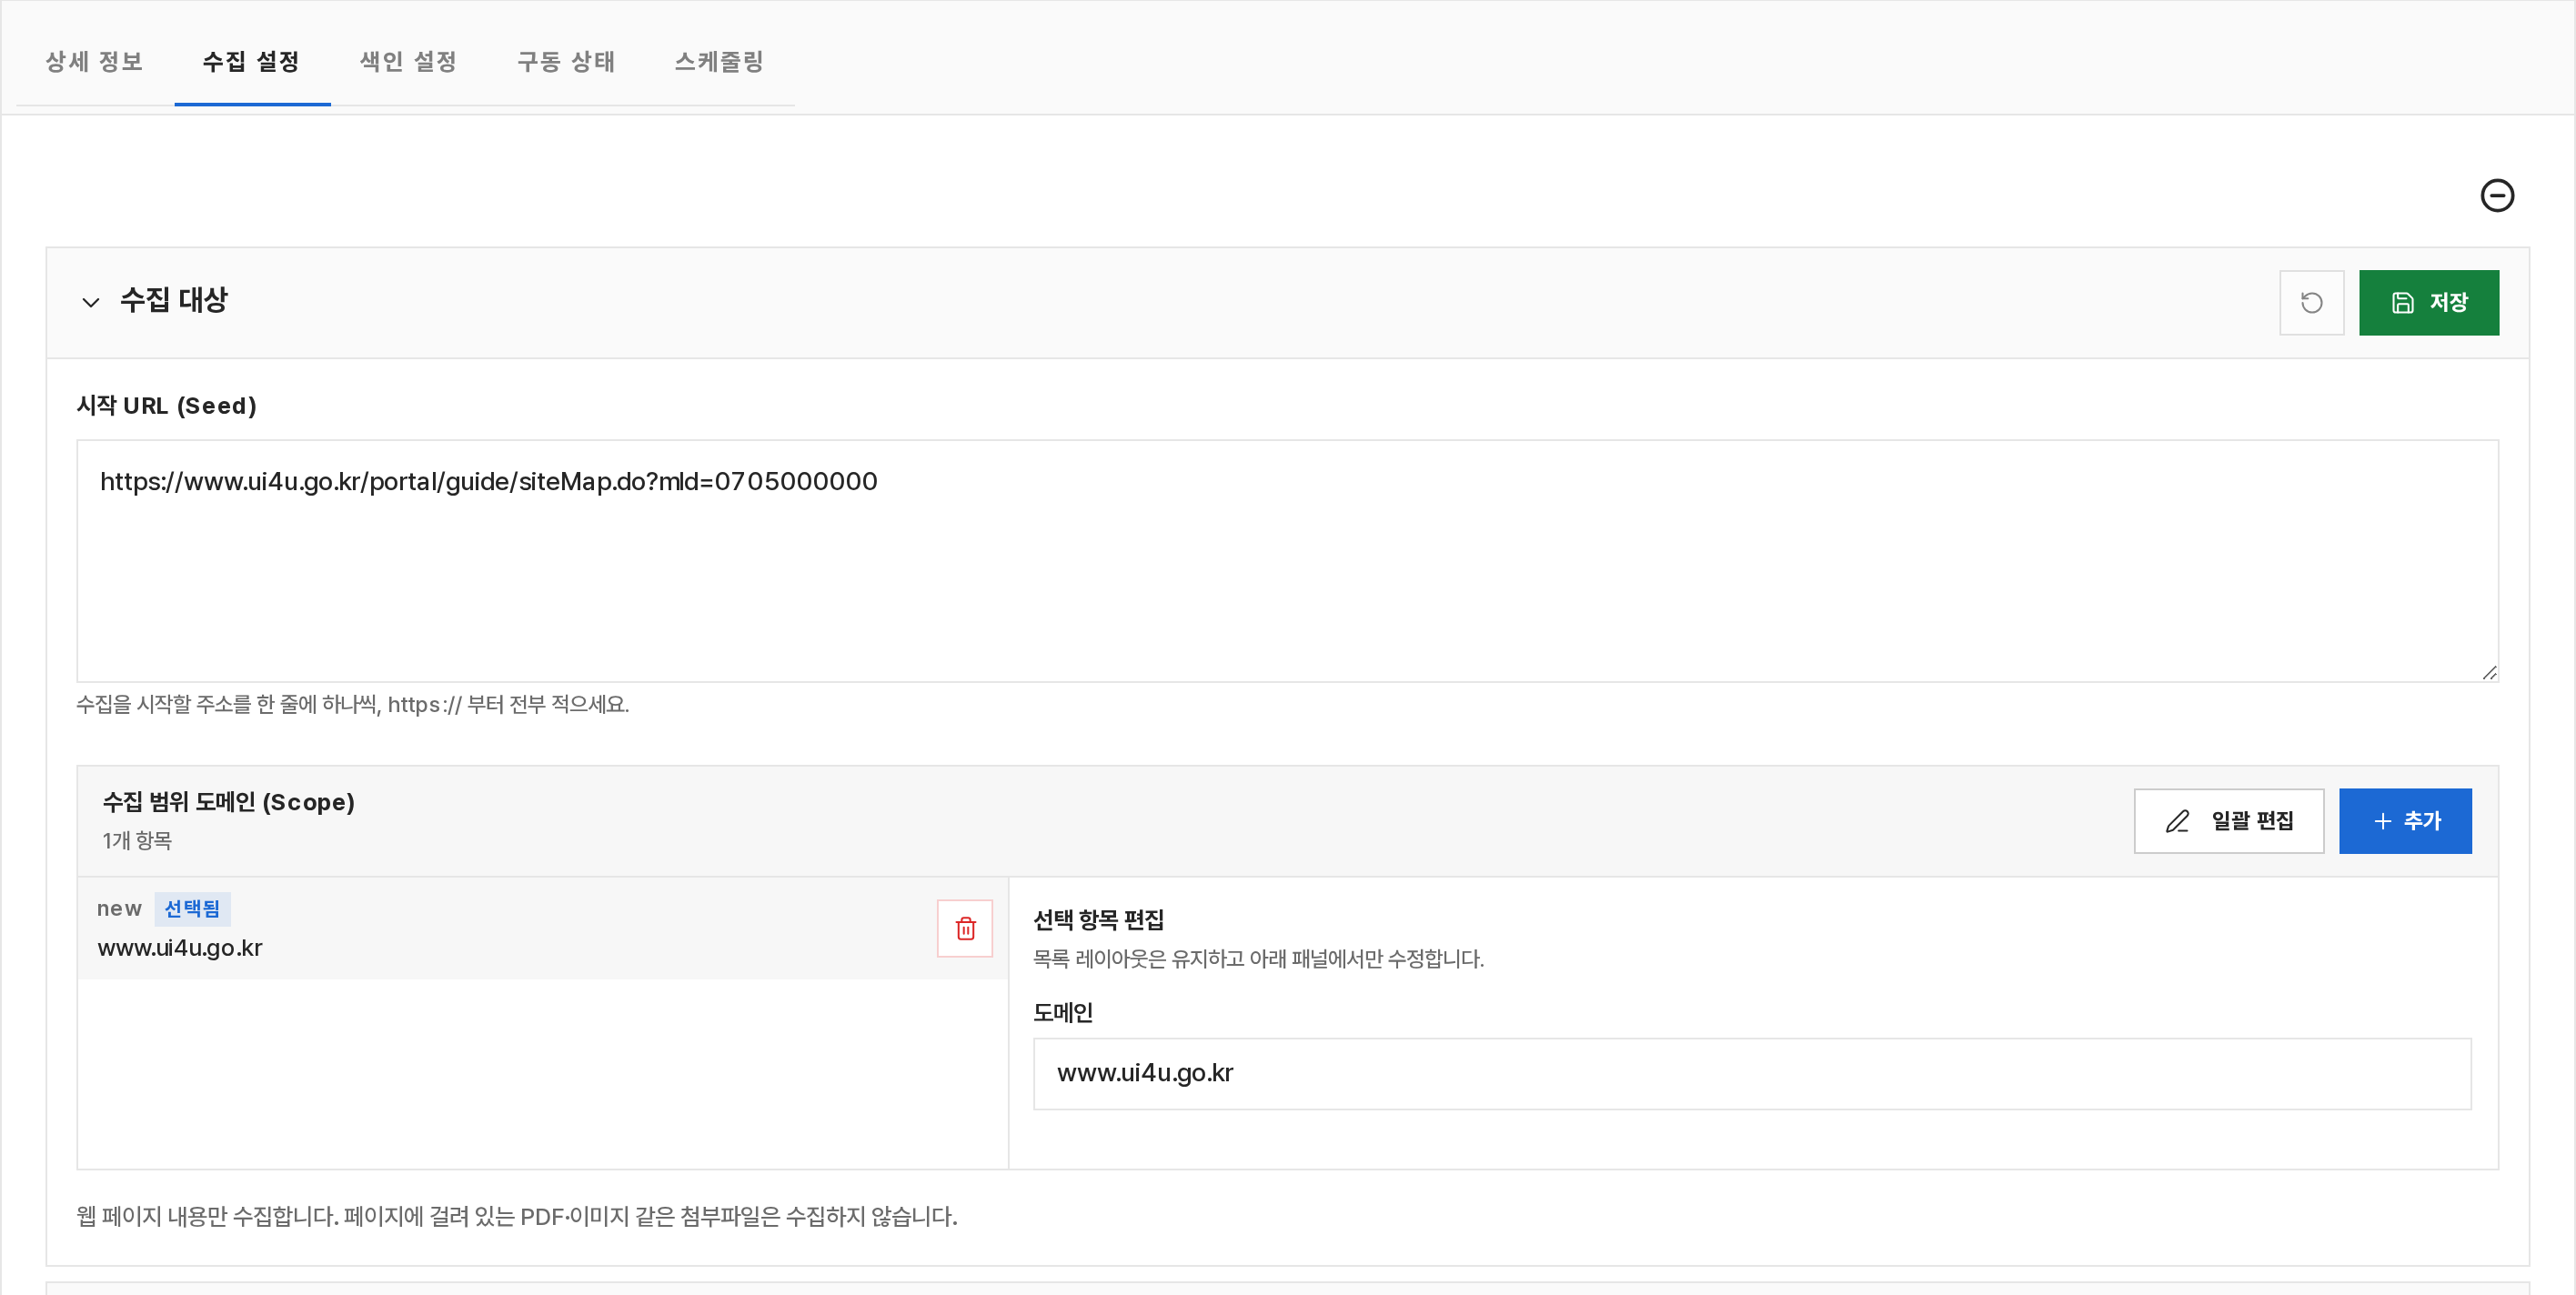
Task: Focus the 도메인 input field
Action: [x=1752, y=1073]
